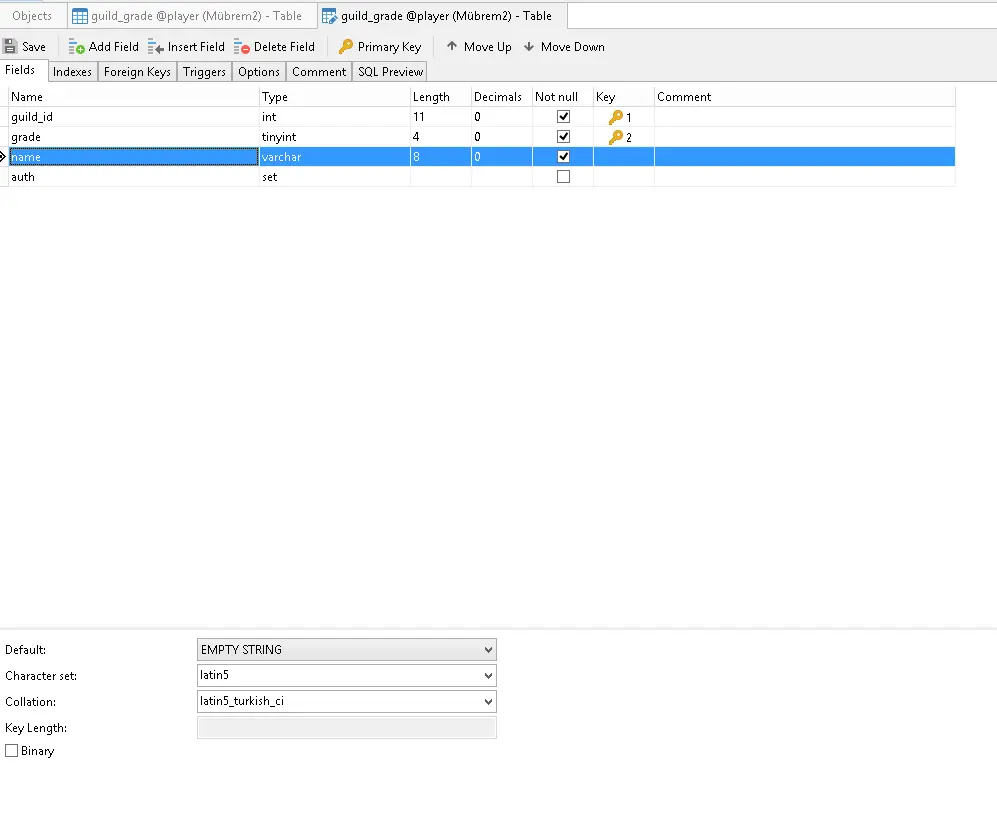This screenshot has height=820, width=997.
Task: Click key icon in grade row
Action: (x=615, y=137)
